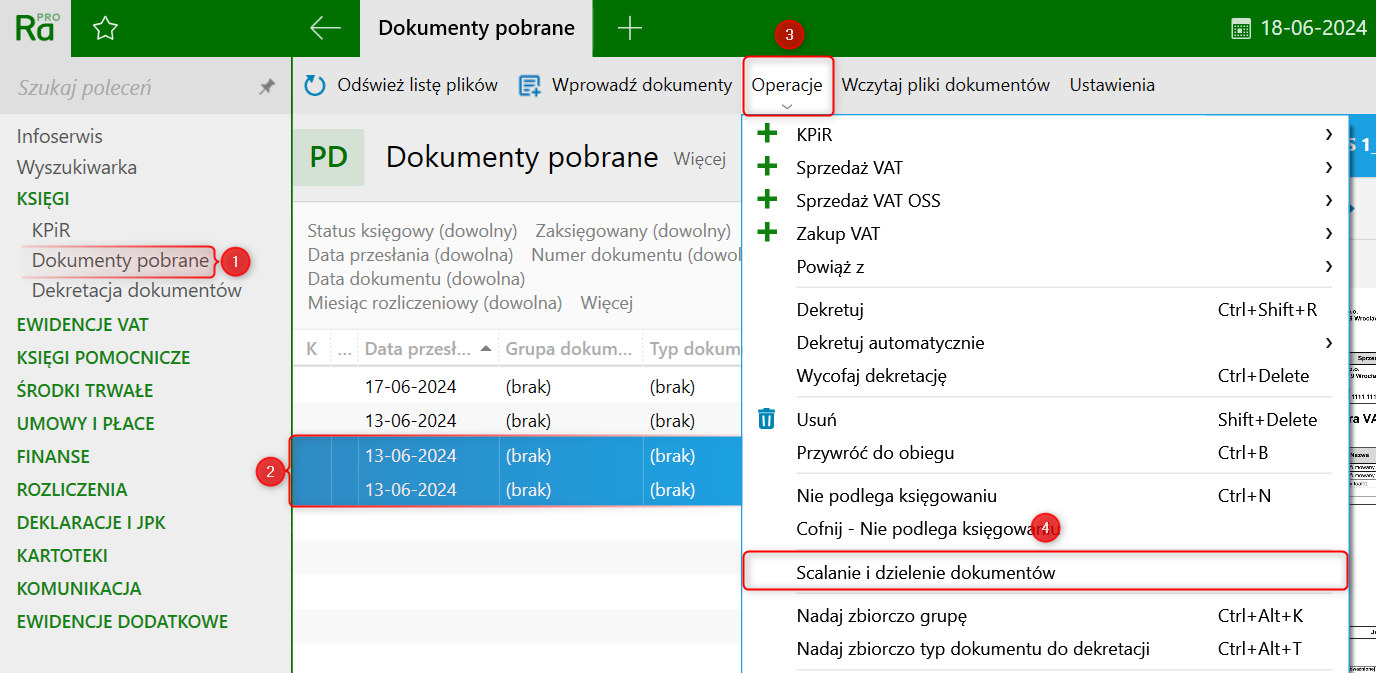This screenshot has height=673, width=1376.
Task: Expand the Powiąż z submenu arrow
Action: tap(1329, 266)
